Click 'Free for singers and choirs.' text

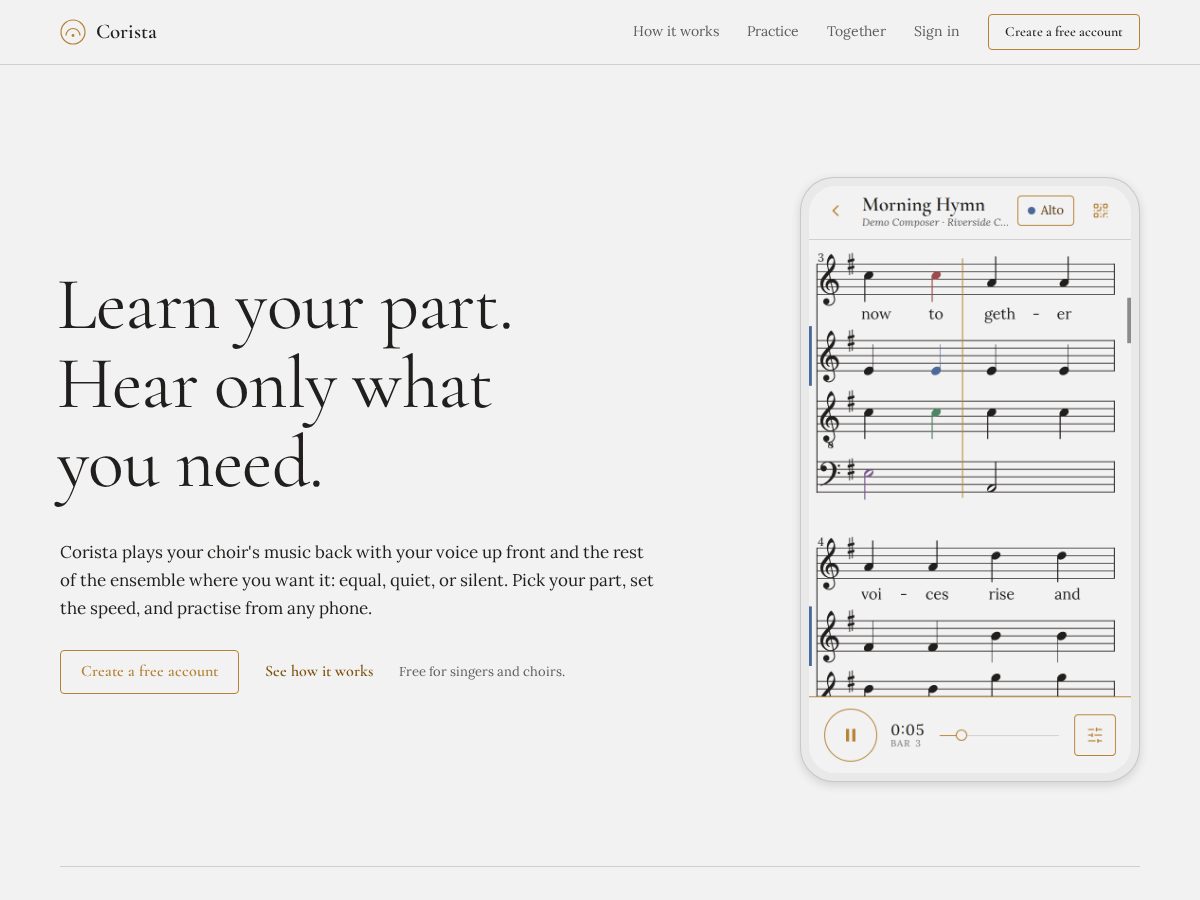click(482, 672)
